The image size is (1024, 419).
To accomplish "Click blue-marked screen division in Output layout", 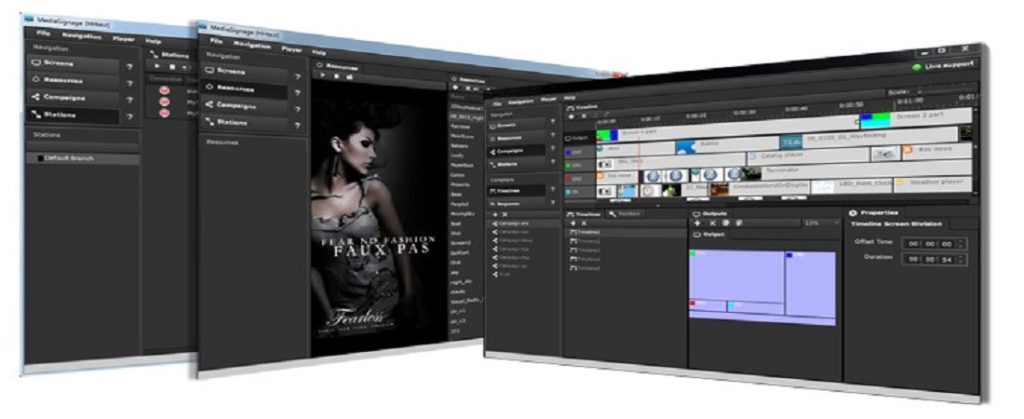I will pos(810,284).
